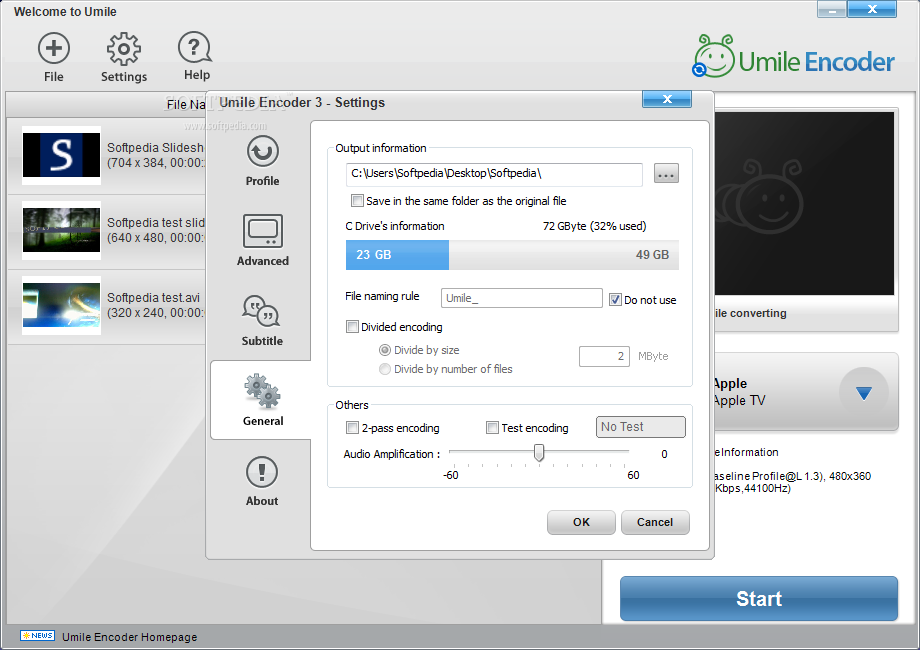Switch to the Subtitle settings section
Image resolution: width=920 pixels, height=650 pixels.
click(262, 320)
